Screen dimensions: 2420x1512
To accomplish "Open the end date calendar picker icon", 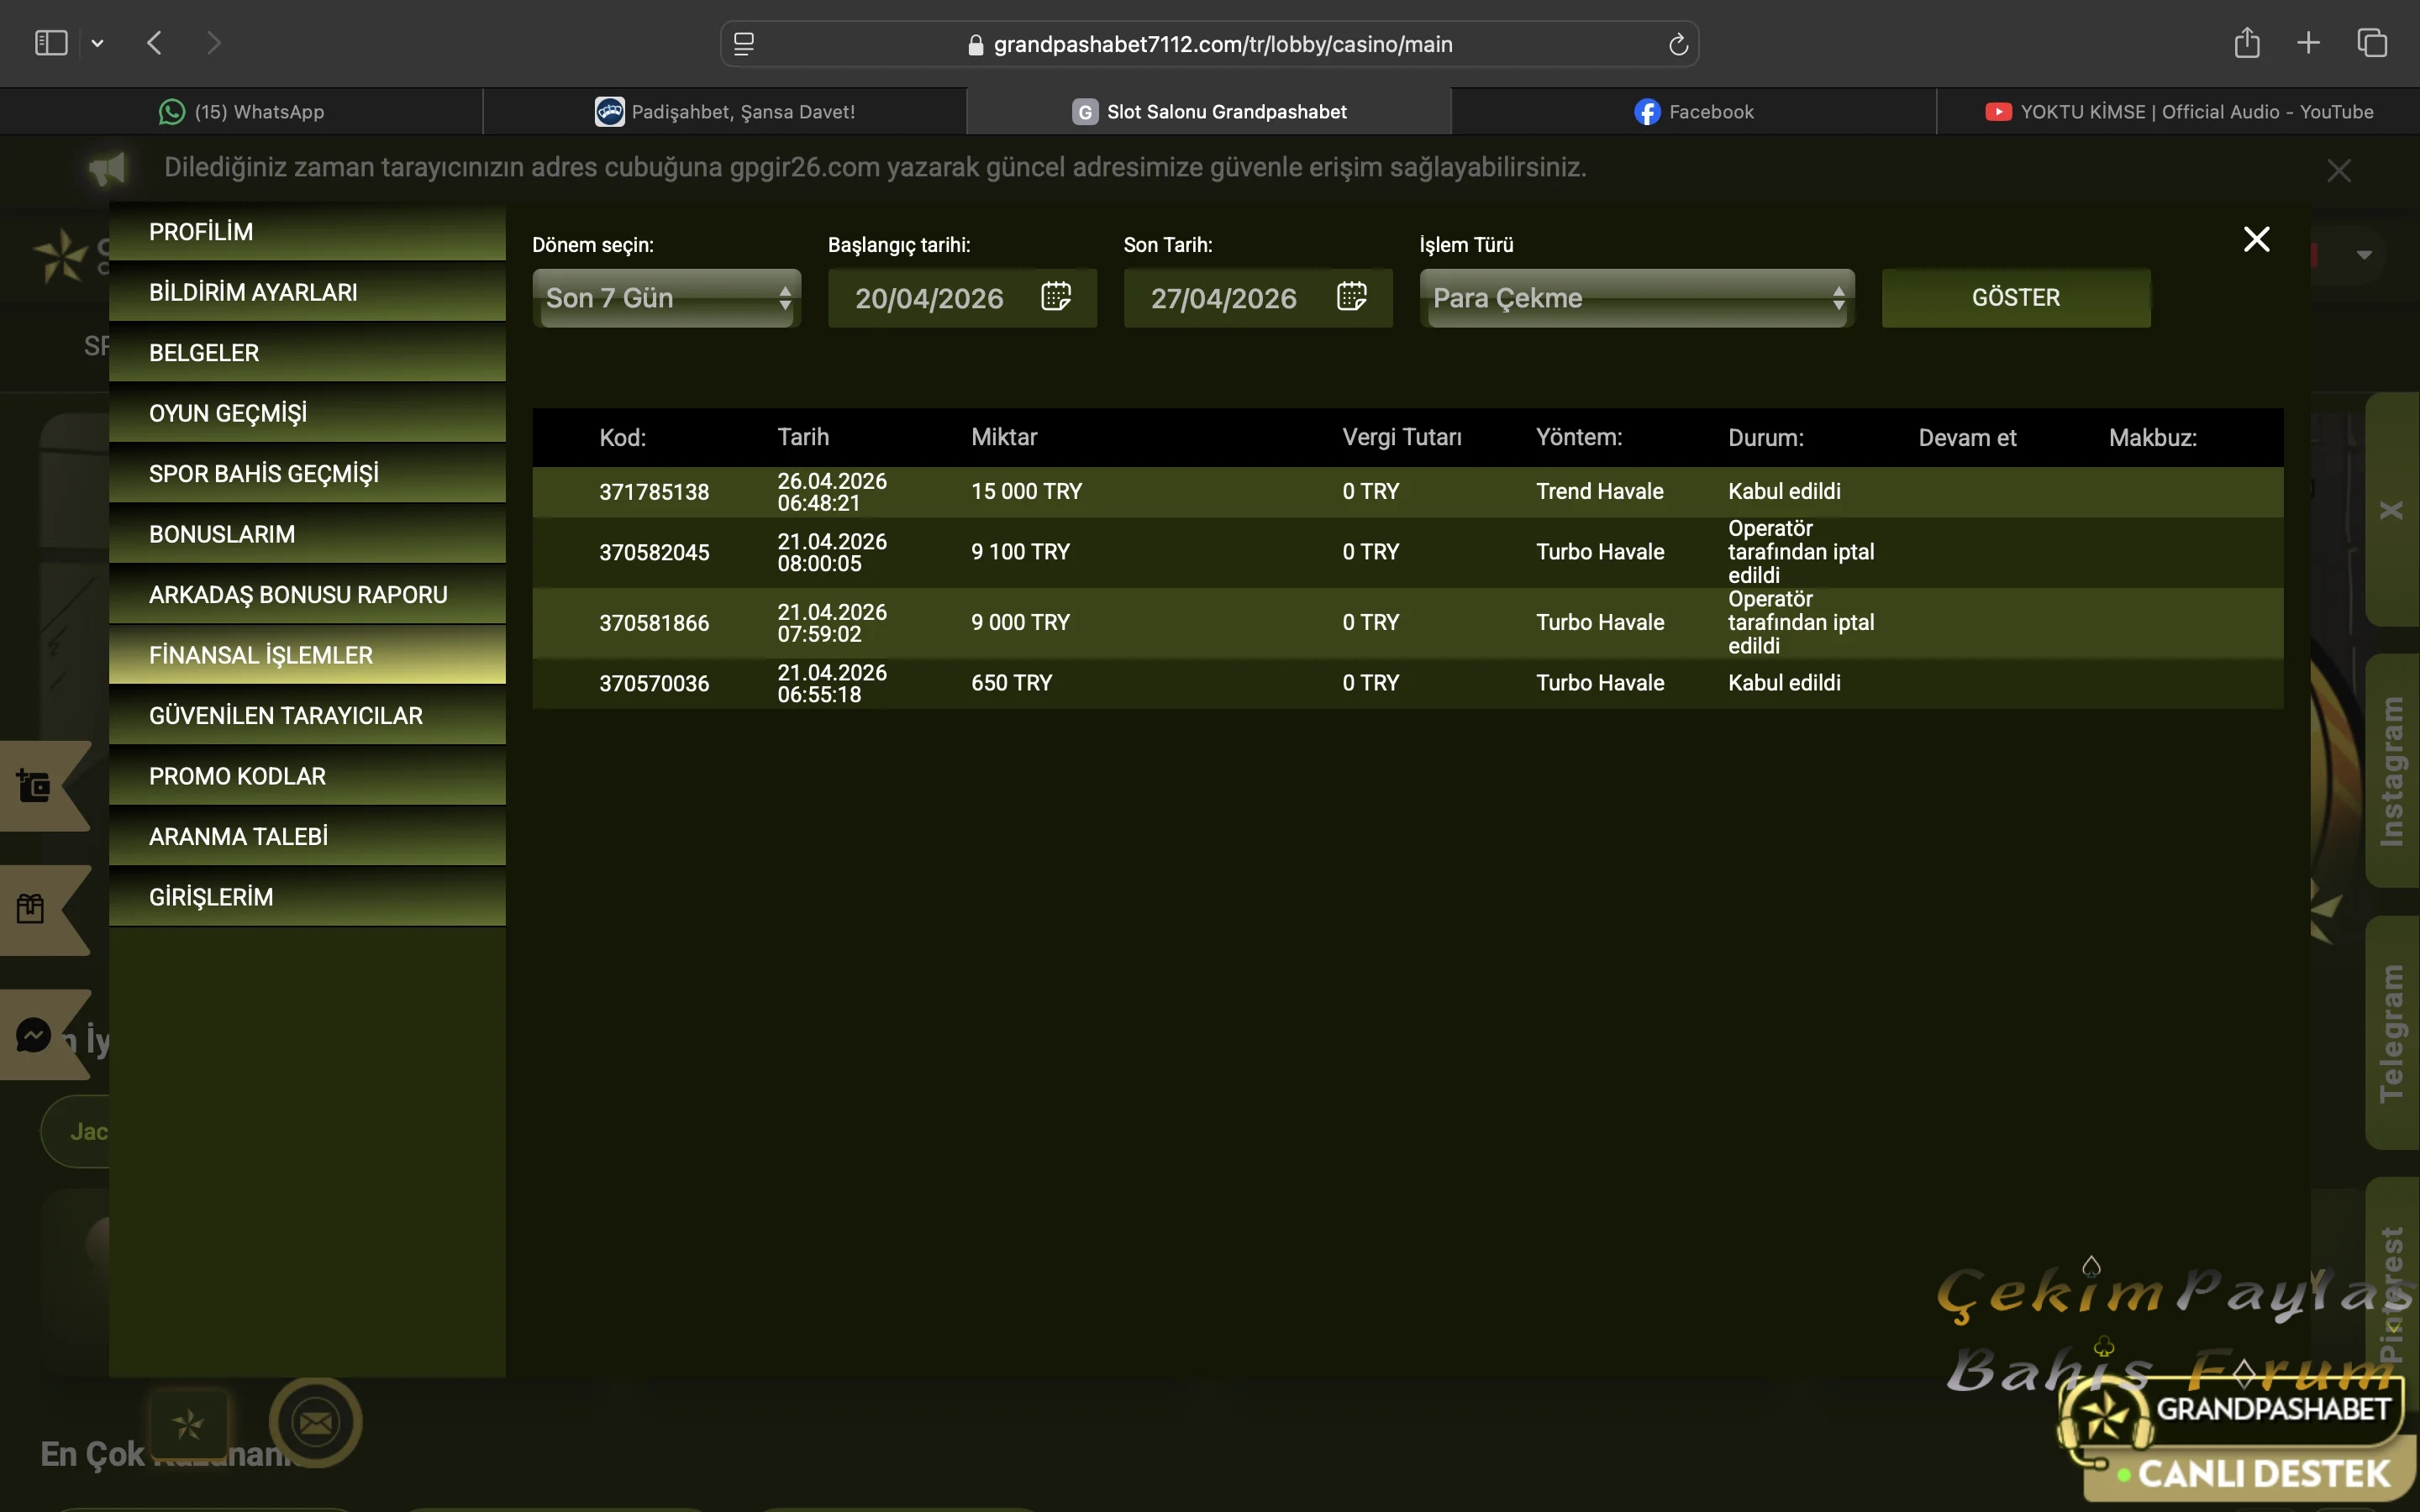I will [1351, 297].
